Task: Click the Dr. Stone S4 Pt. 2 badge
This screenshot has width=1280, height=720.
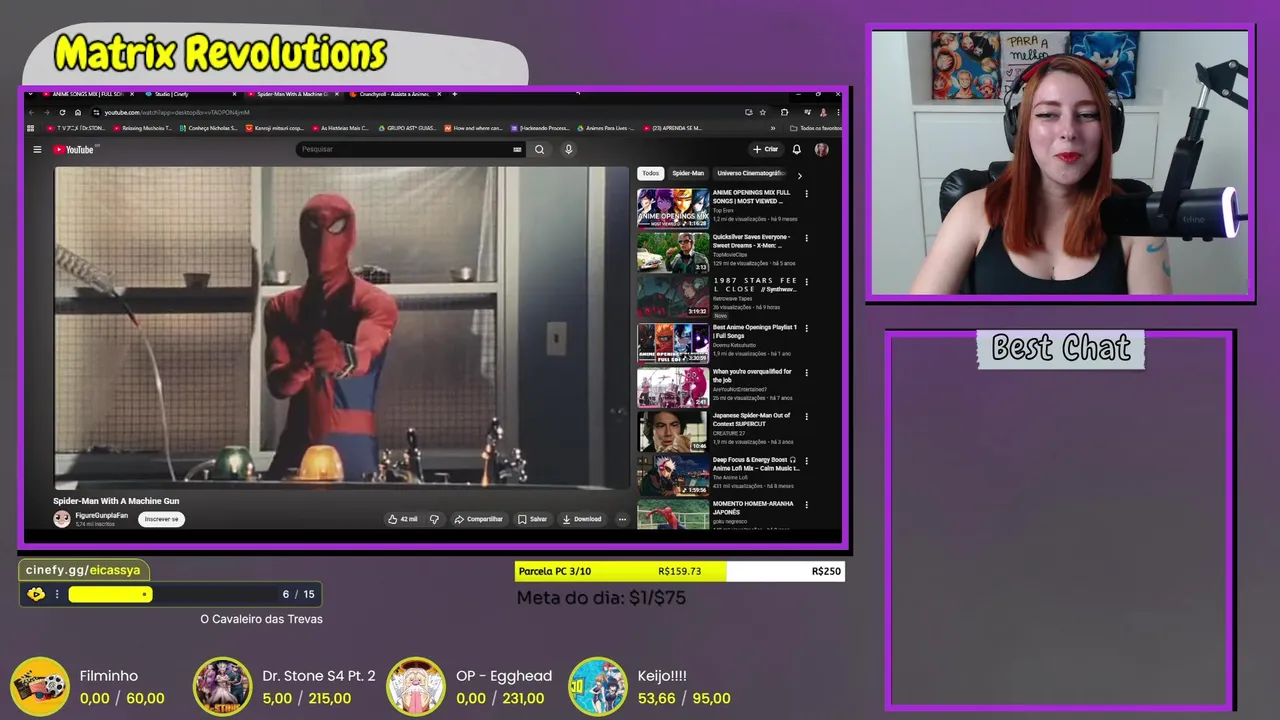Action: pos(222,686)
